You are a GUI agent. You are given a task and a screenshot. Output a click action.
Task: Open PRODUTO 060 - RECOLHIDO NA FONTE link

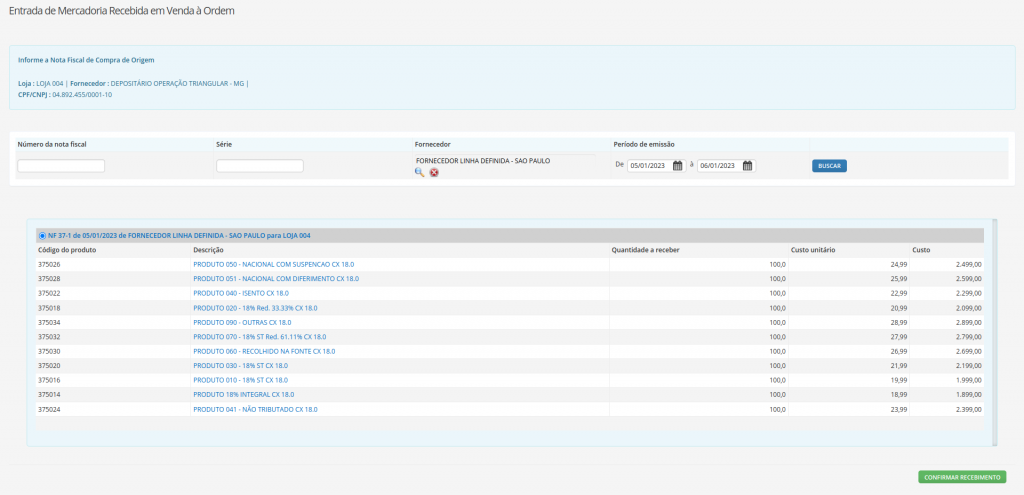(x=264, y=351)
